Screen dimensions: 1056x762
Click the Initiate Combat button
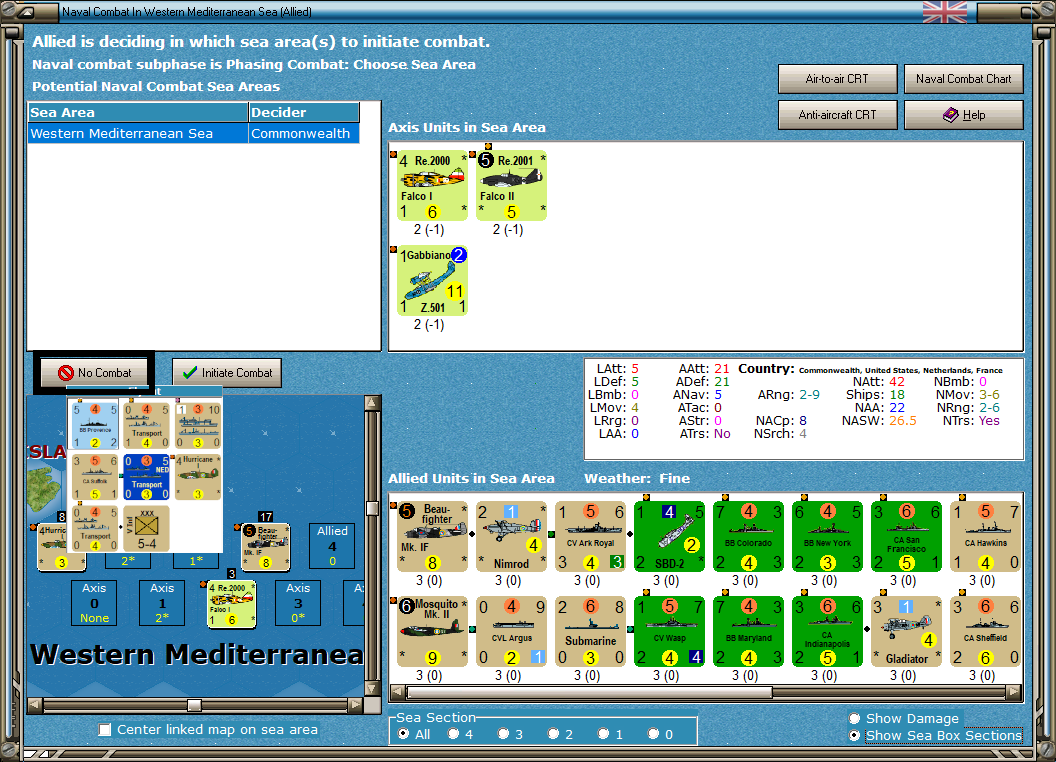[x=227, y=373]
